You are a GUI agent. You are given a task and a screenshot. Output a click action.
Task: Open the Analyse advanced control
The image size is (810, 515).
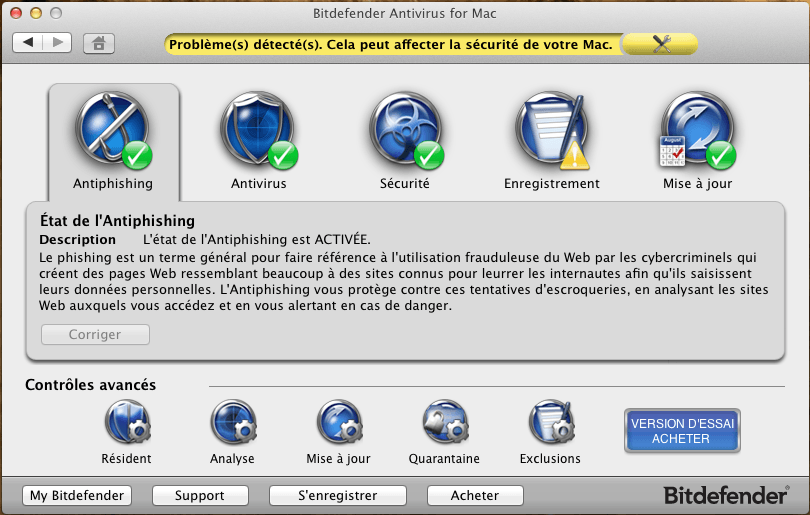point(232,424)
